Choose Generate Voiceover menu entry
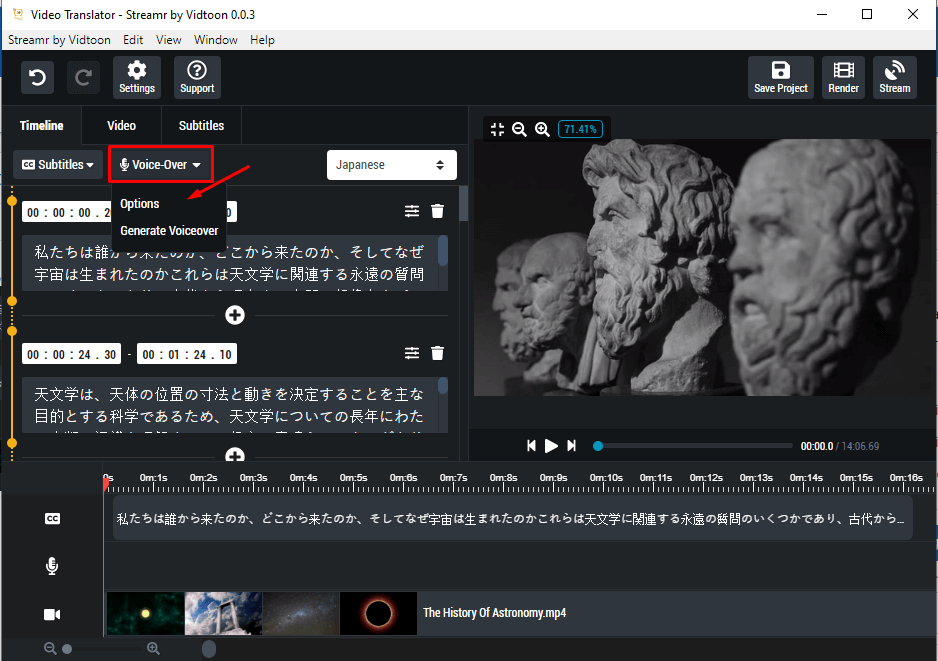 pos(169,230)
